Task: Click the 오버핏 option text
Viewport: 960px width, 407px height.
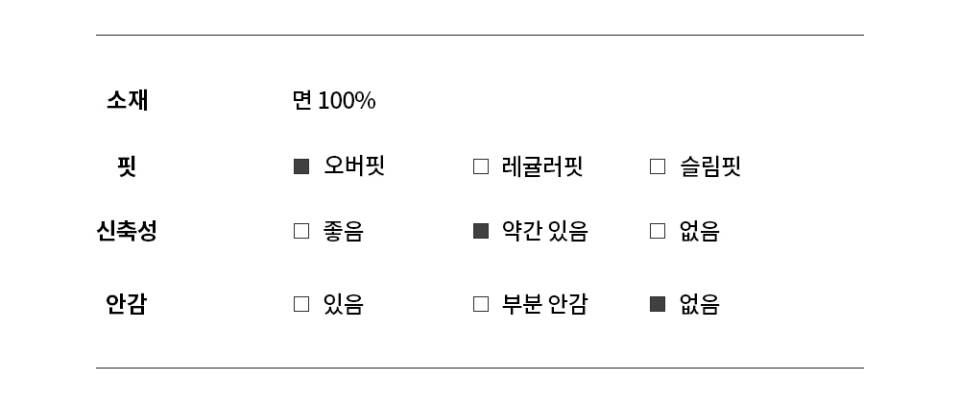Action: pos(354,166)
